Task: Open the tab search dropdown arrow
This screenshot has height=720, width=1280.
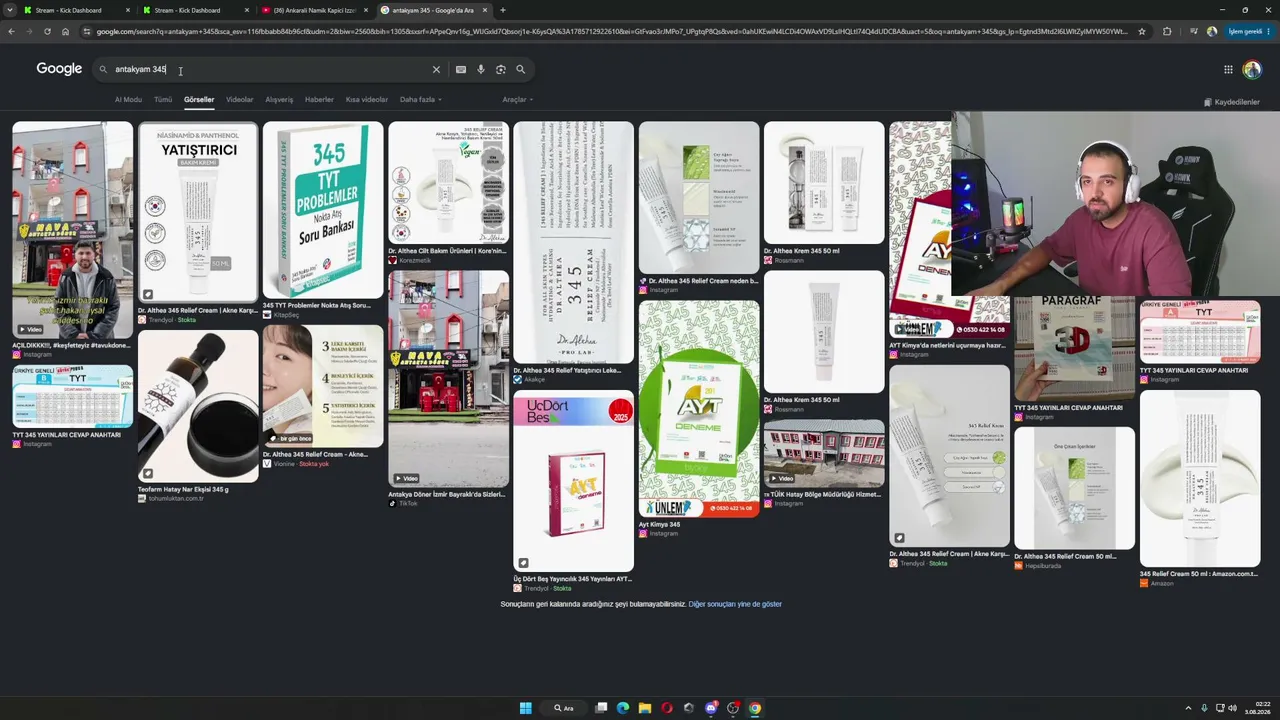Action: (x=10, y=10)
